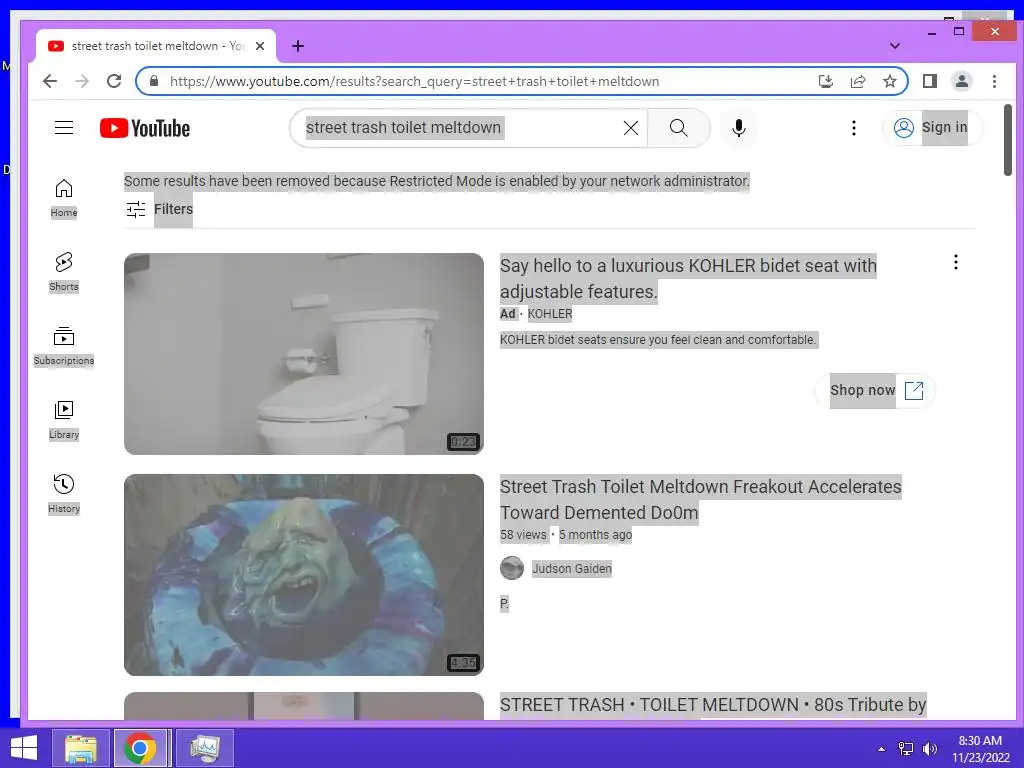Click the Restricted Mode notice text

[x=437, y=181]
